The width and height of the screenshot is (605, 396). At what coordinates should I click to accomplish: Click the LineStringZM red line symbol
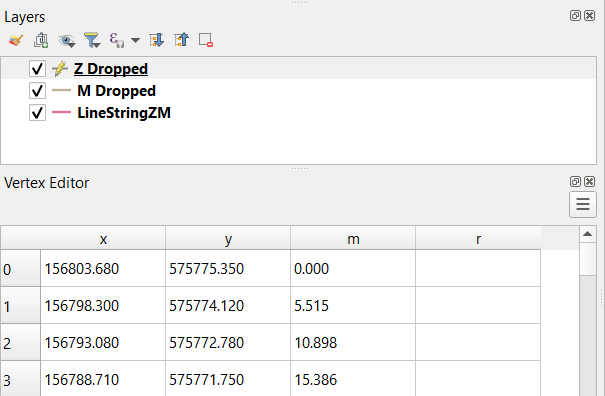point(61,113)
